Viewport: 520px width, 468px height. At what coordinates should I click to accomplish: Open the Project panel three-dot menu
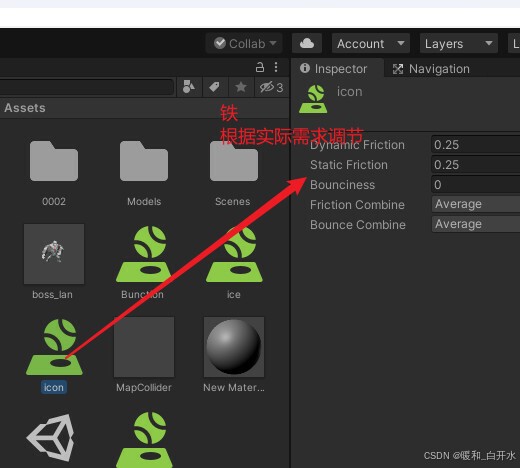click(x=276, y=67)
